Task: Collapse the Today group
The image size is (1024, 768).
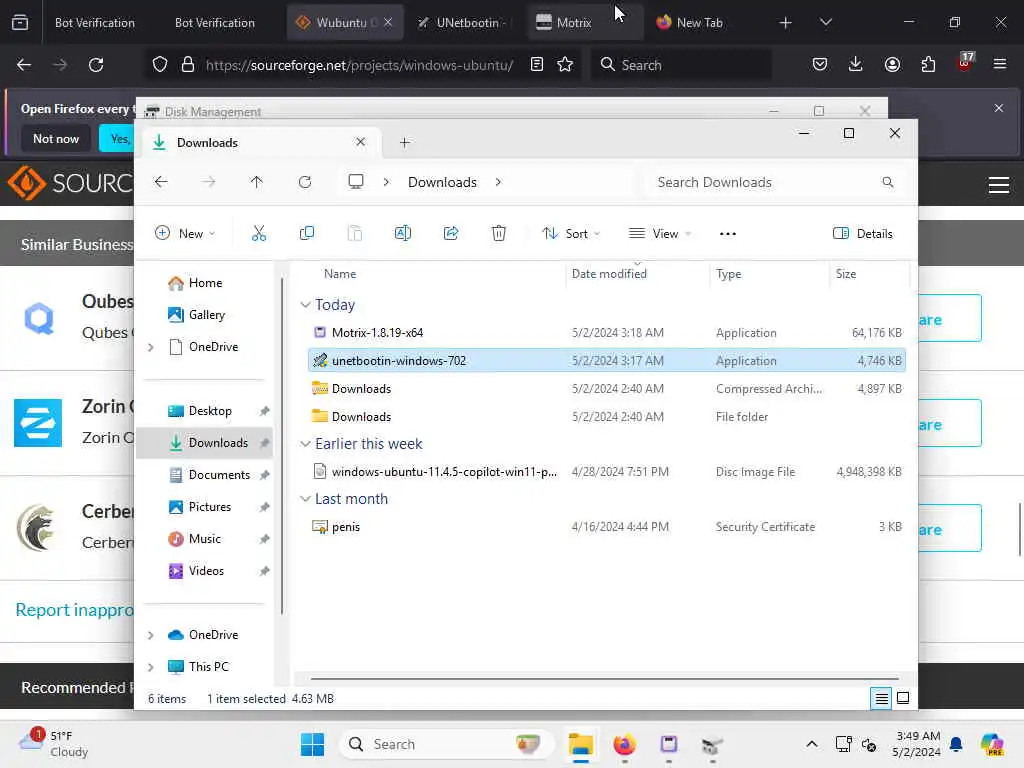Action: (x=305, y=305)
